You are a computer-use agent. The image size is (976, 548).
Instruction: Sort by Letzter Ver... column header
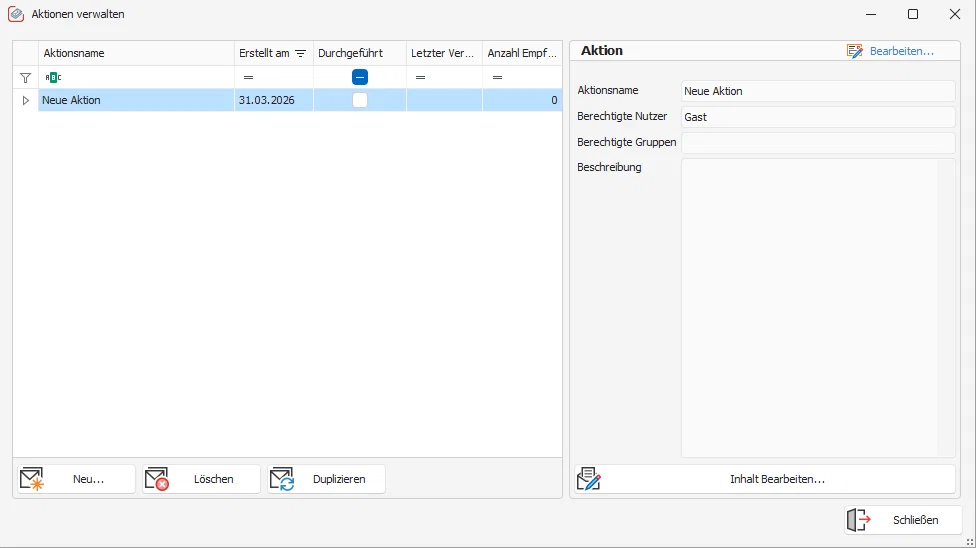[x=444, y=54]
